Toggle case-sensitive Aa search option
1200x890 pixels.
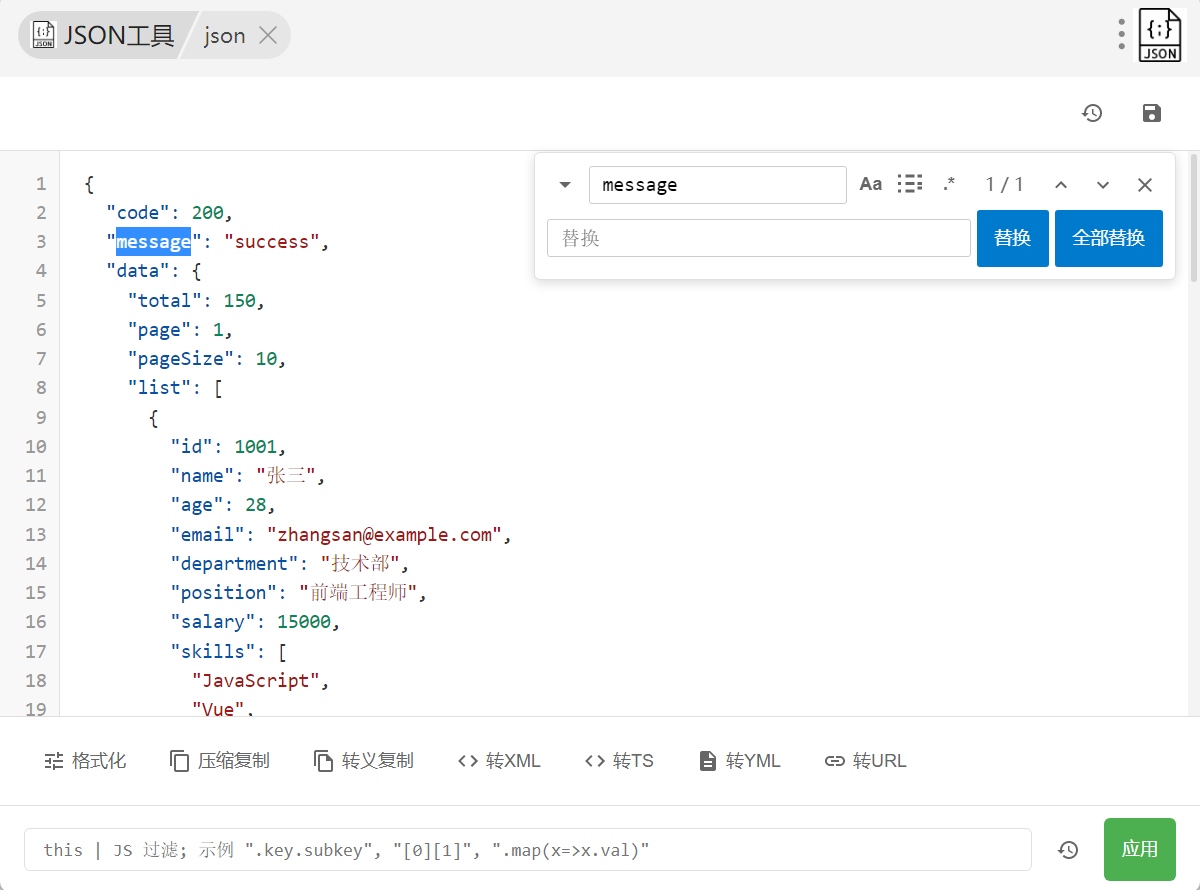coord(871,184)
